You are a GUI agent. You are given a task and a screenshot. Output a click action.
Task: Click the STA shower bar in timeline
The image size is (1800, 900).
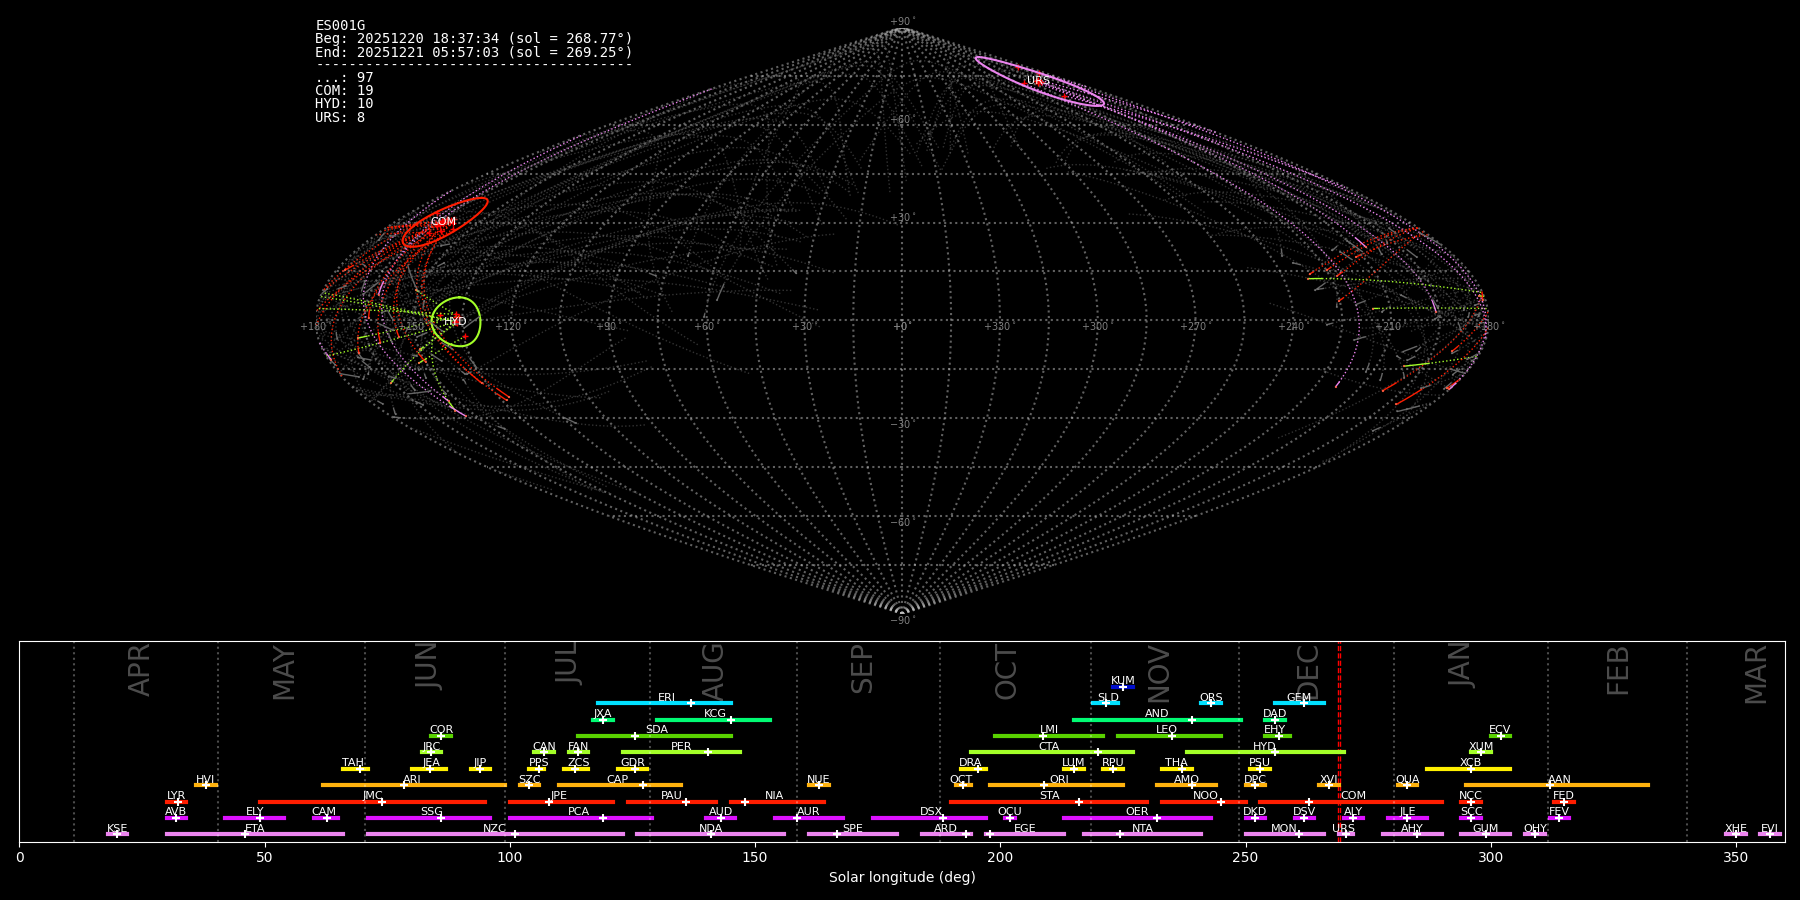coord(1049,802)
